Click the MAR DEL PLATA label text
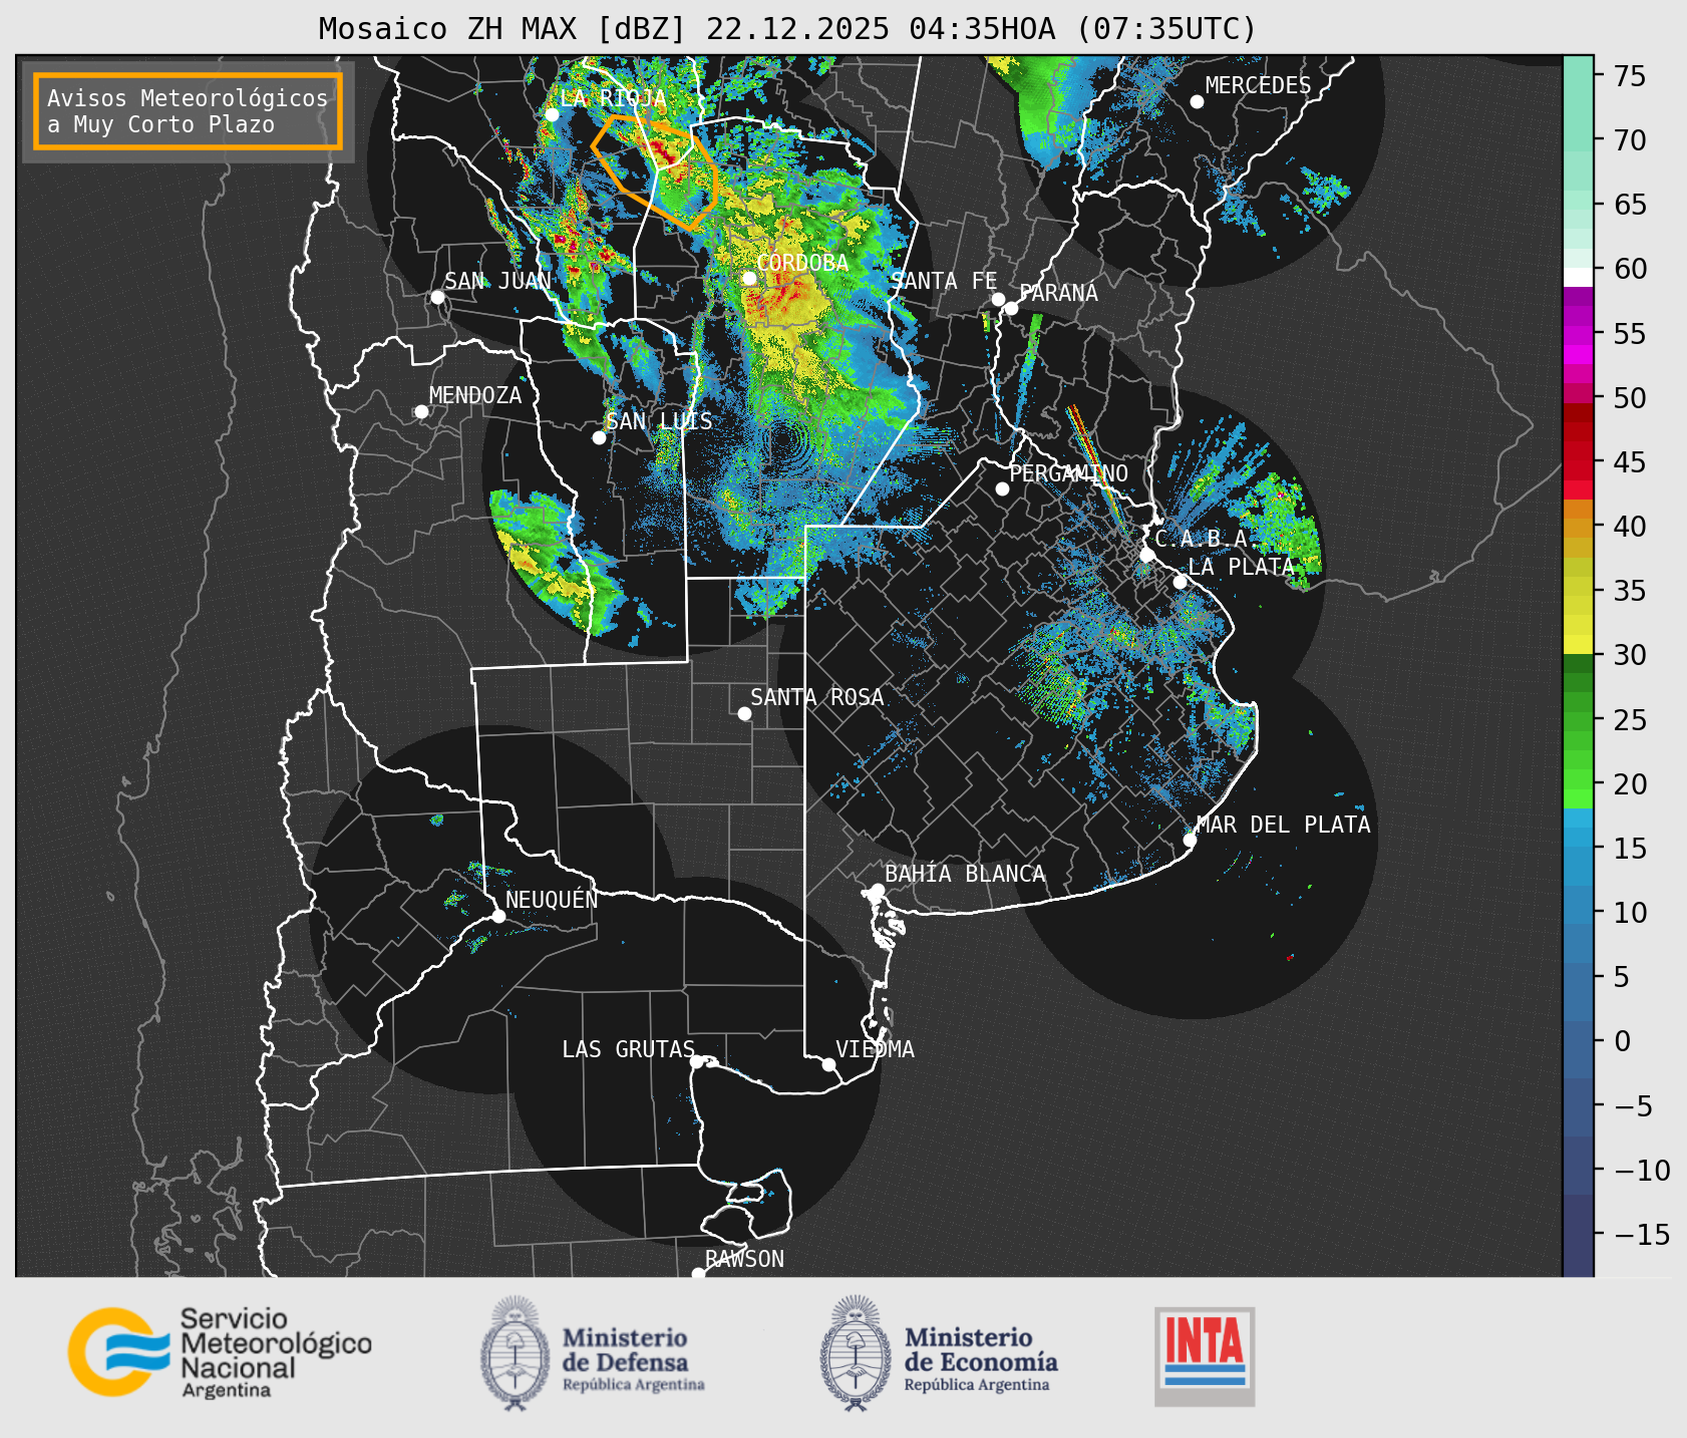The width and height of the screenshot is (1687, 1438). tap(1283, 825)
